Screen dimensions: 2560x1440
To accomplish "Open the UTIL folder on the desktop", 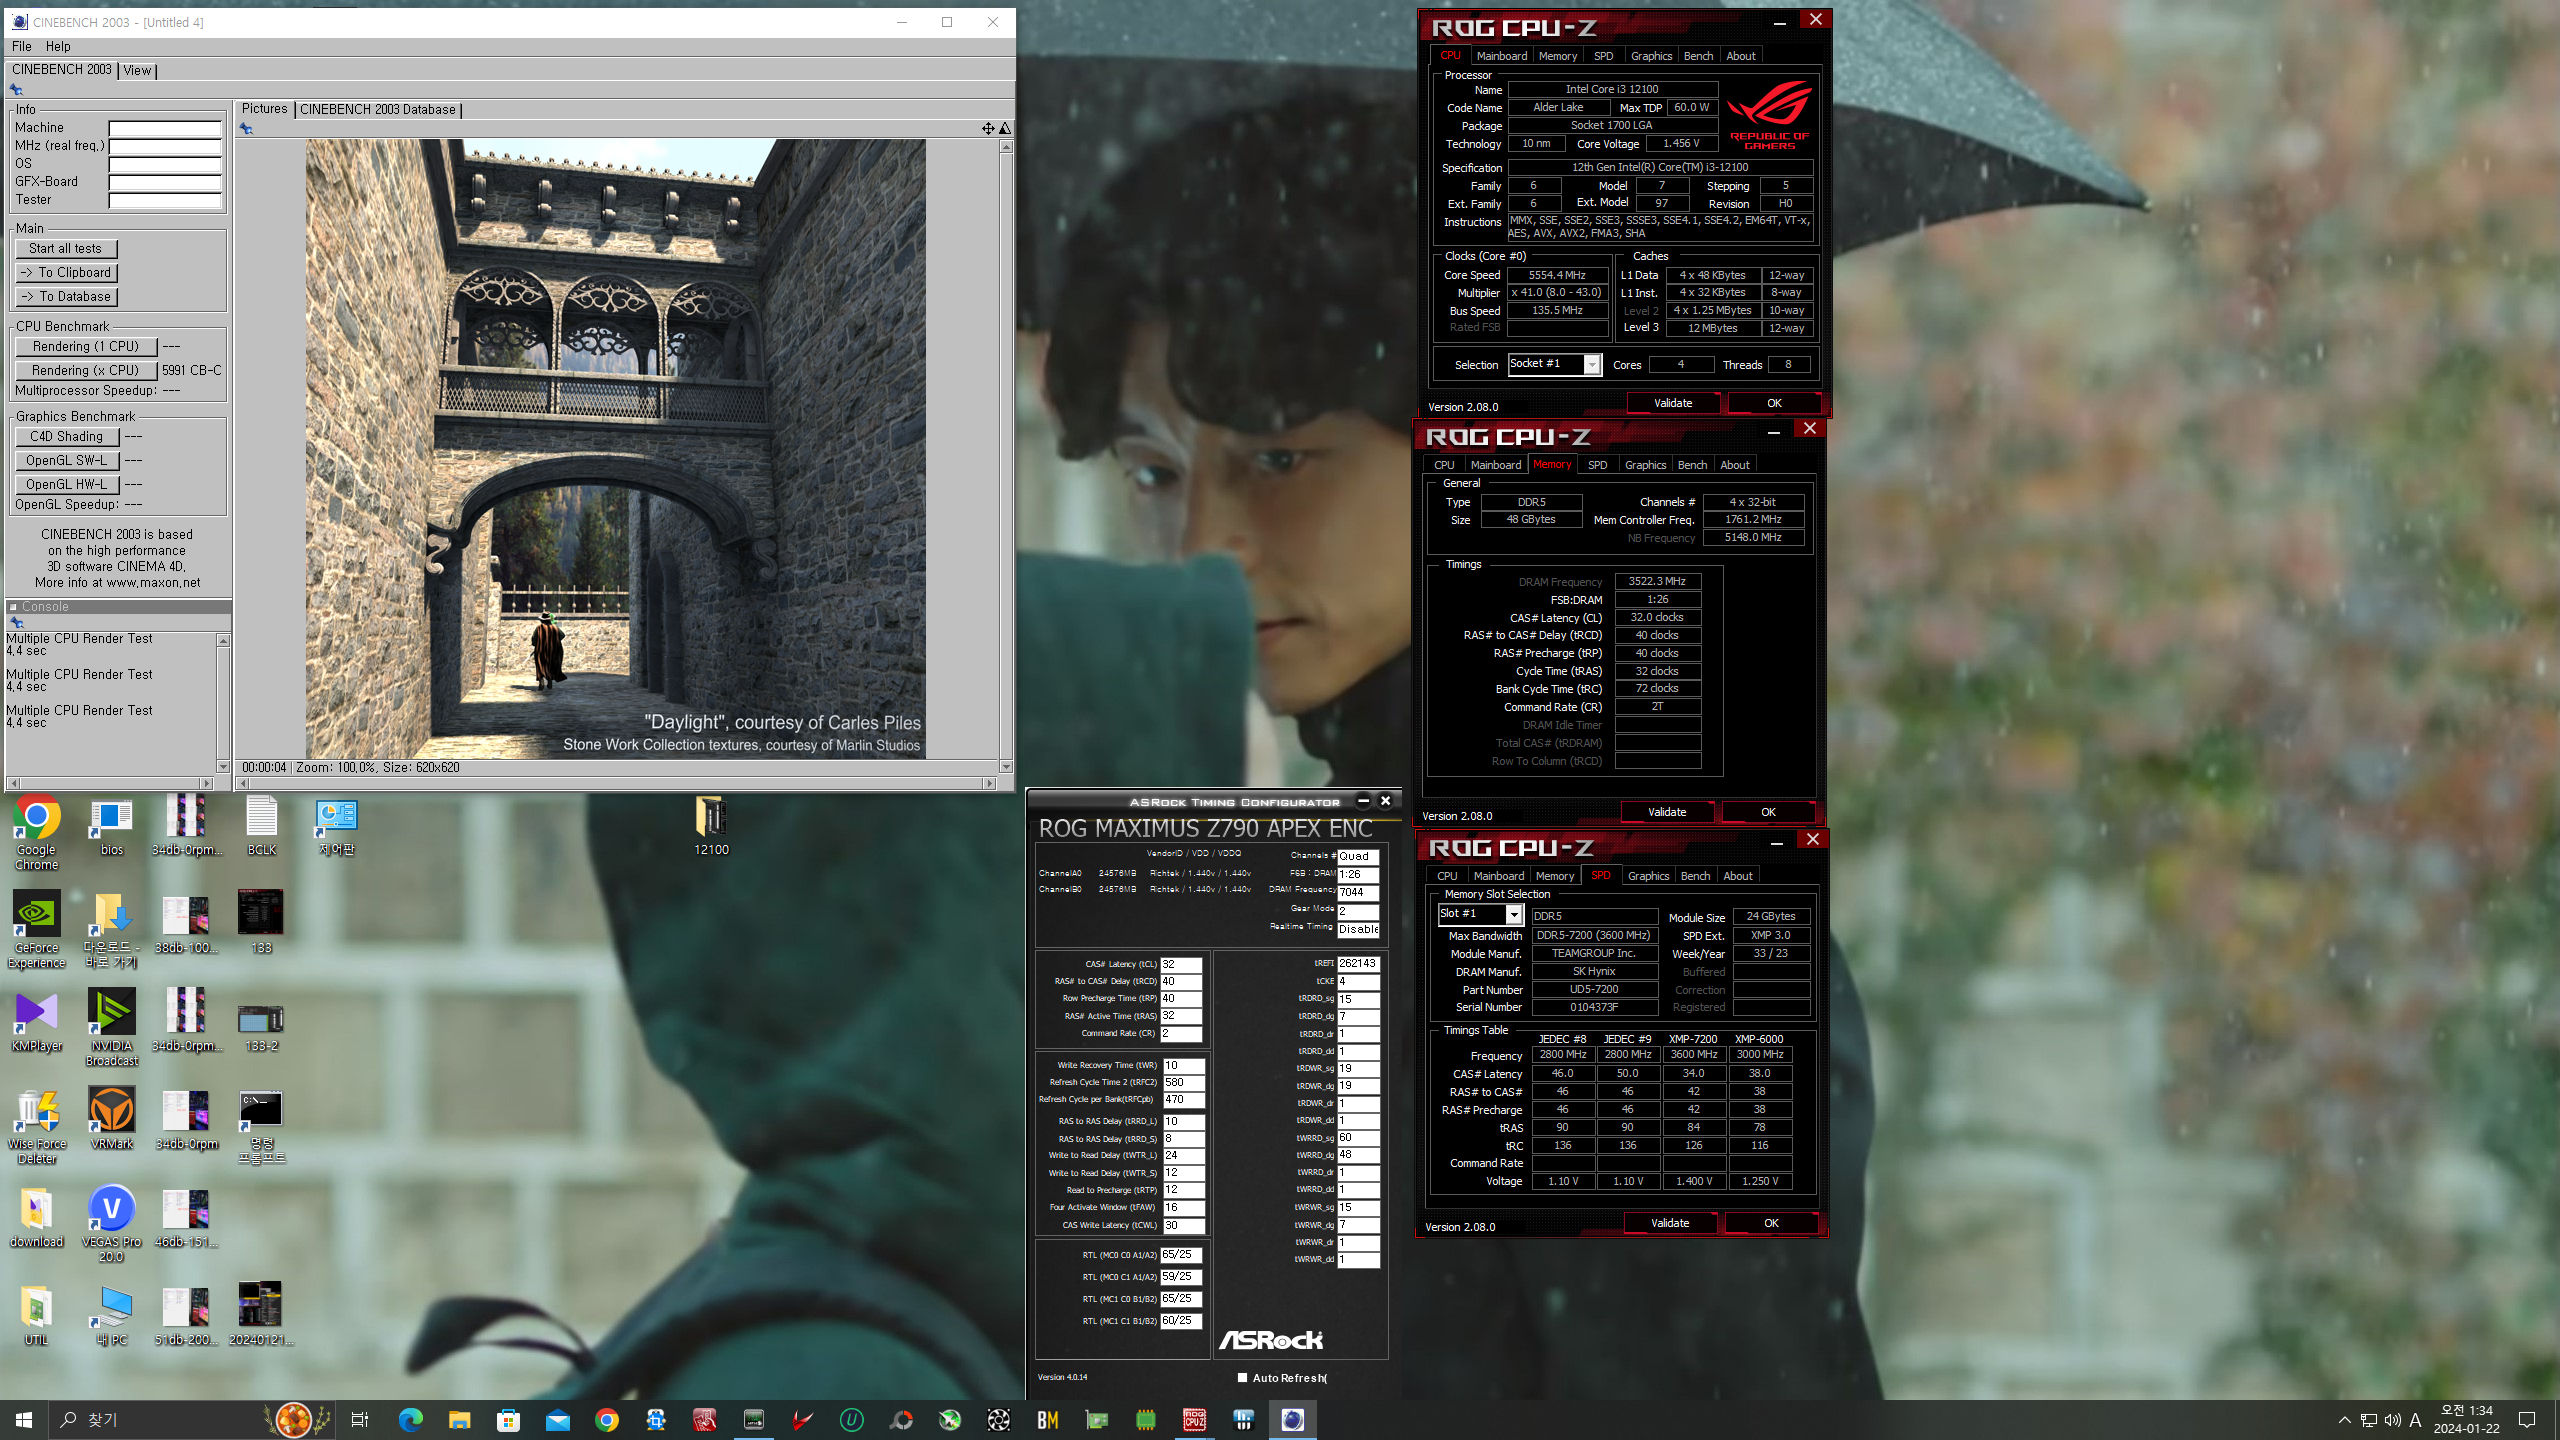I will (37, 1315).
